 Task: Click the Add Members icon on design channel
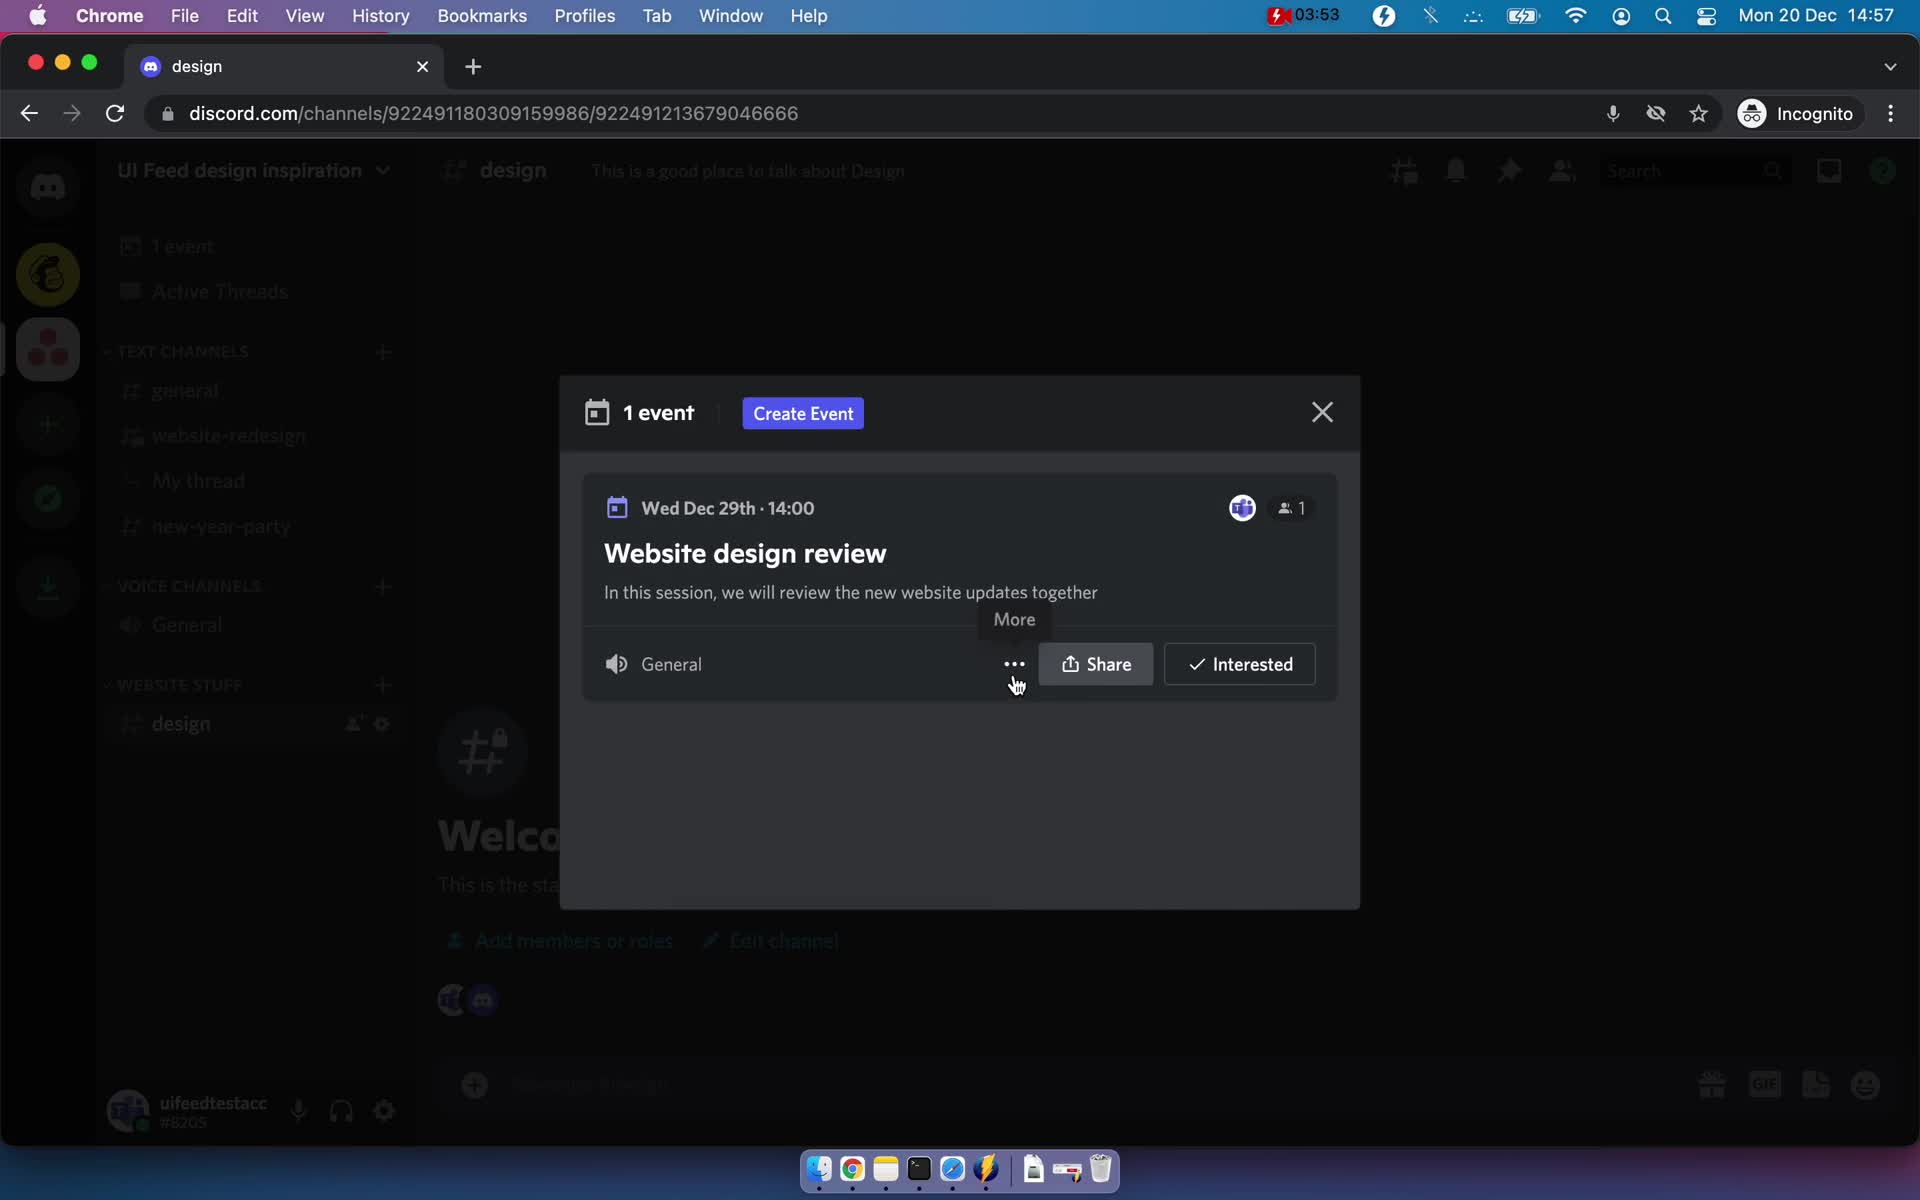click(350, 722)
